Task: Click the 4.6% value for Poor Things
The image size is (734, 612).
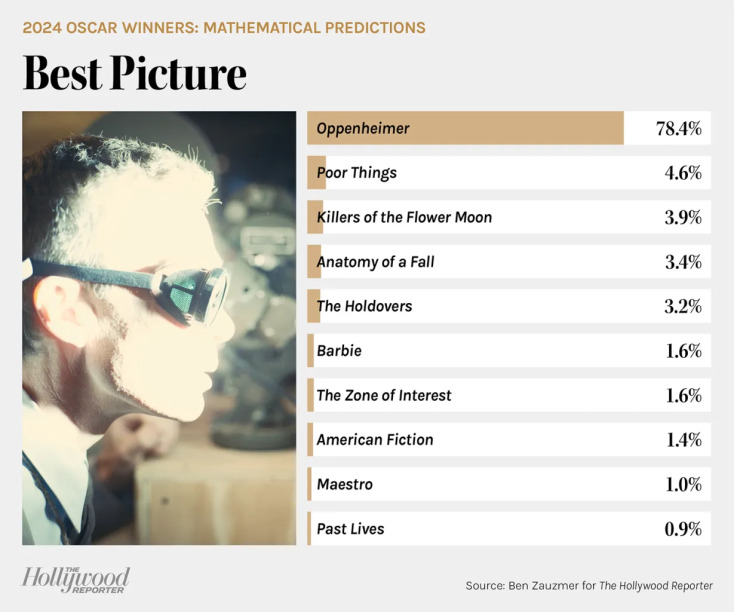Action: pos(683,173)
